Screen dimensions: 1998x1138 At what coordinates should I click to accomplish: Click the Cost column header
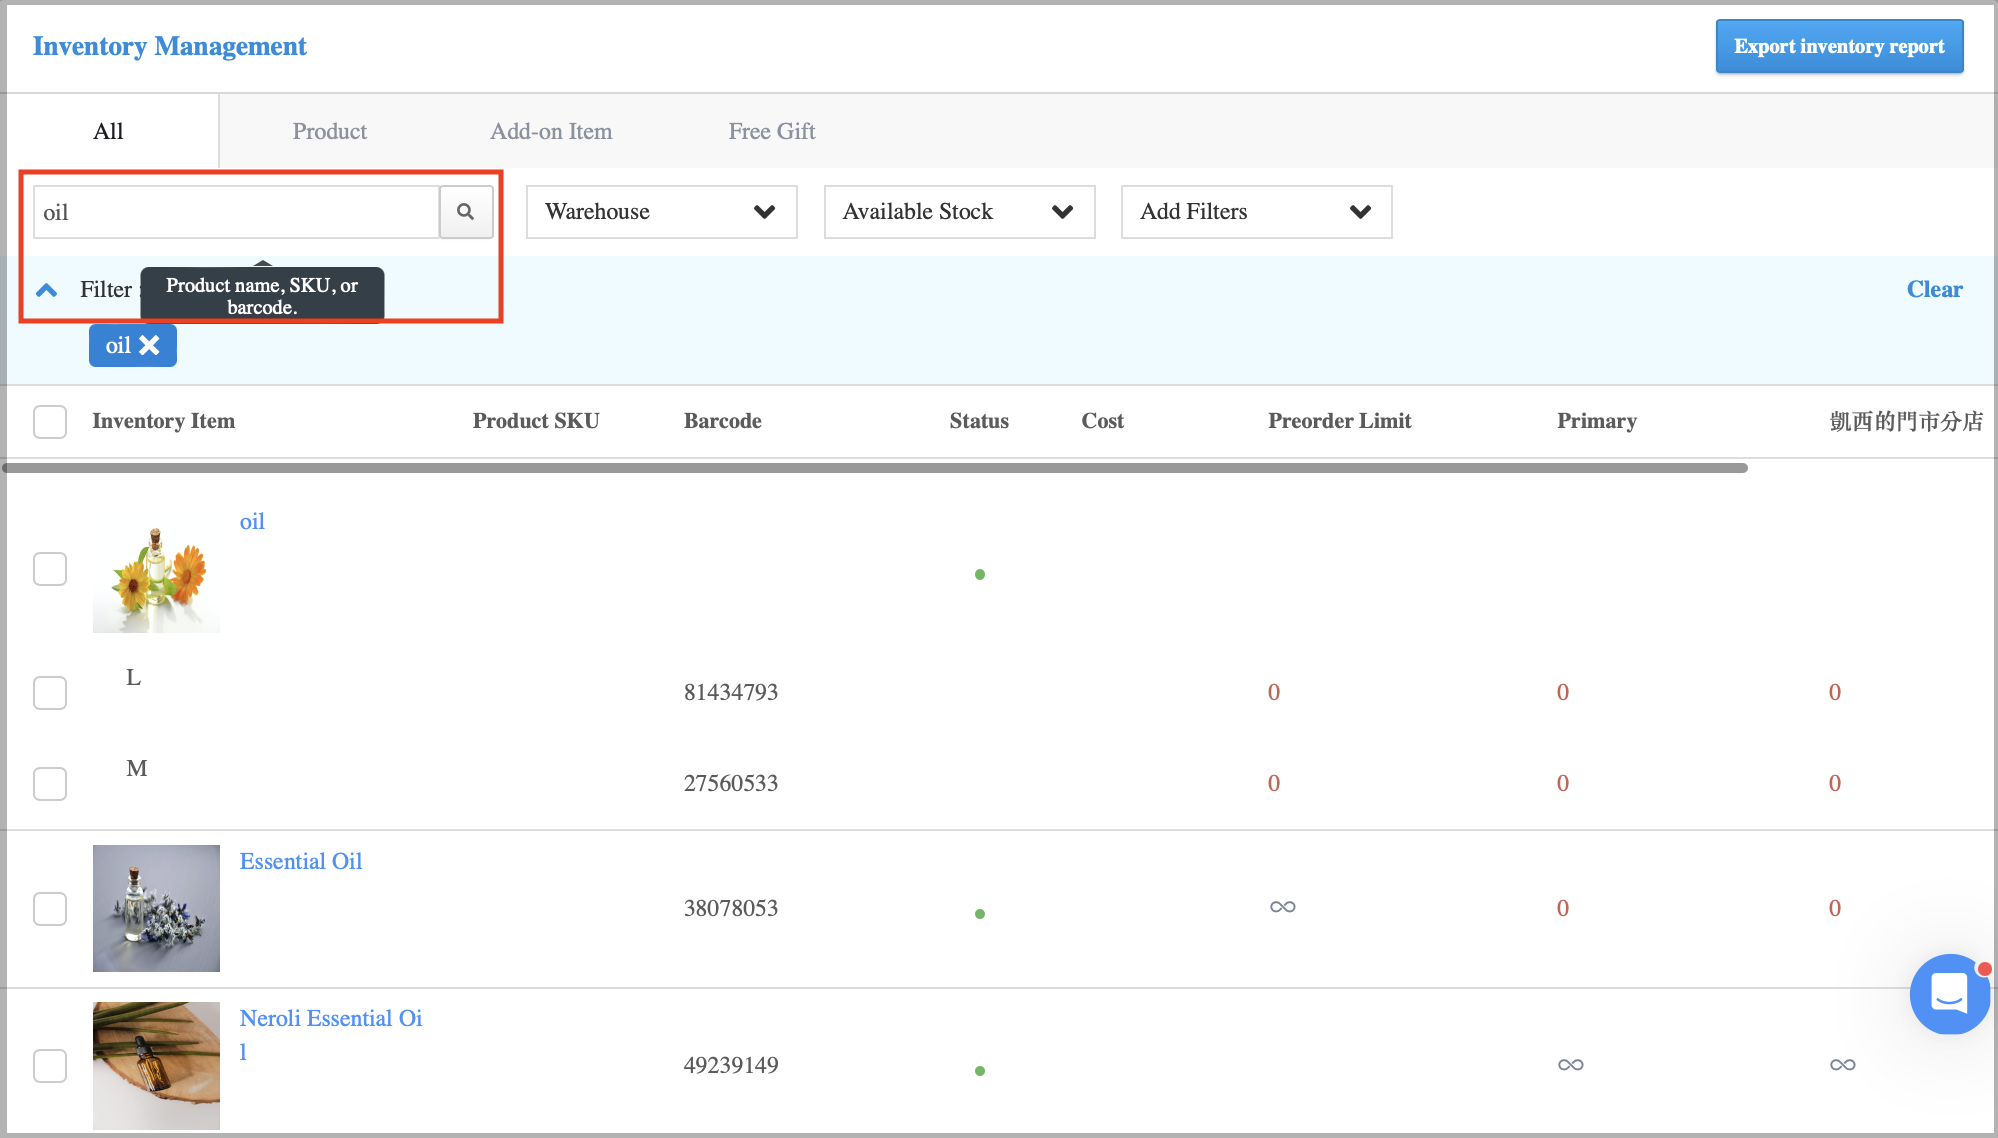click(1103, 421)
